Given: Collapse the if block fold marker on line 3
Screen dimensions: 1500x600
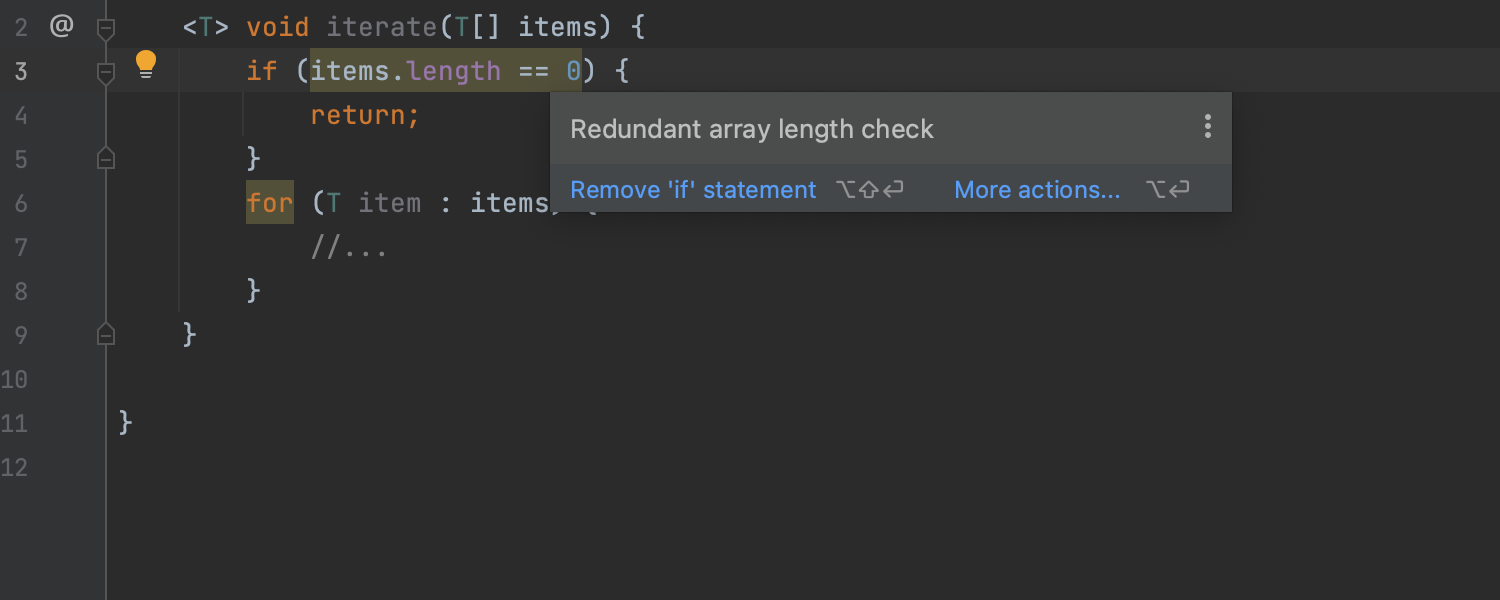Looking at the screenshot, I should (106, 72).
